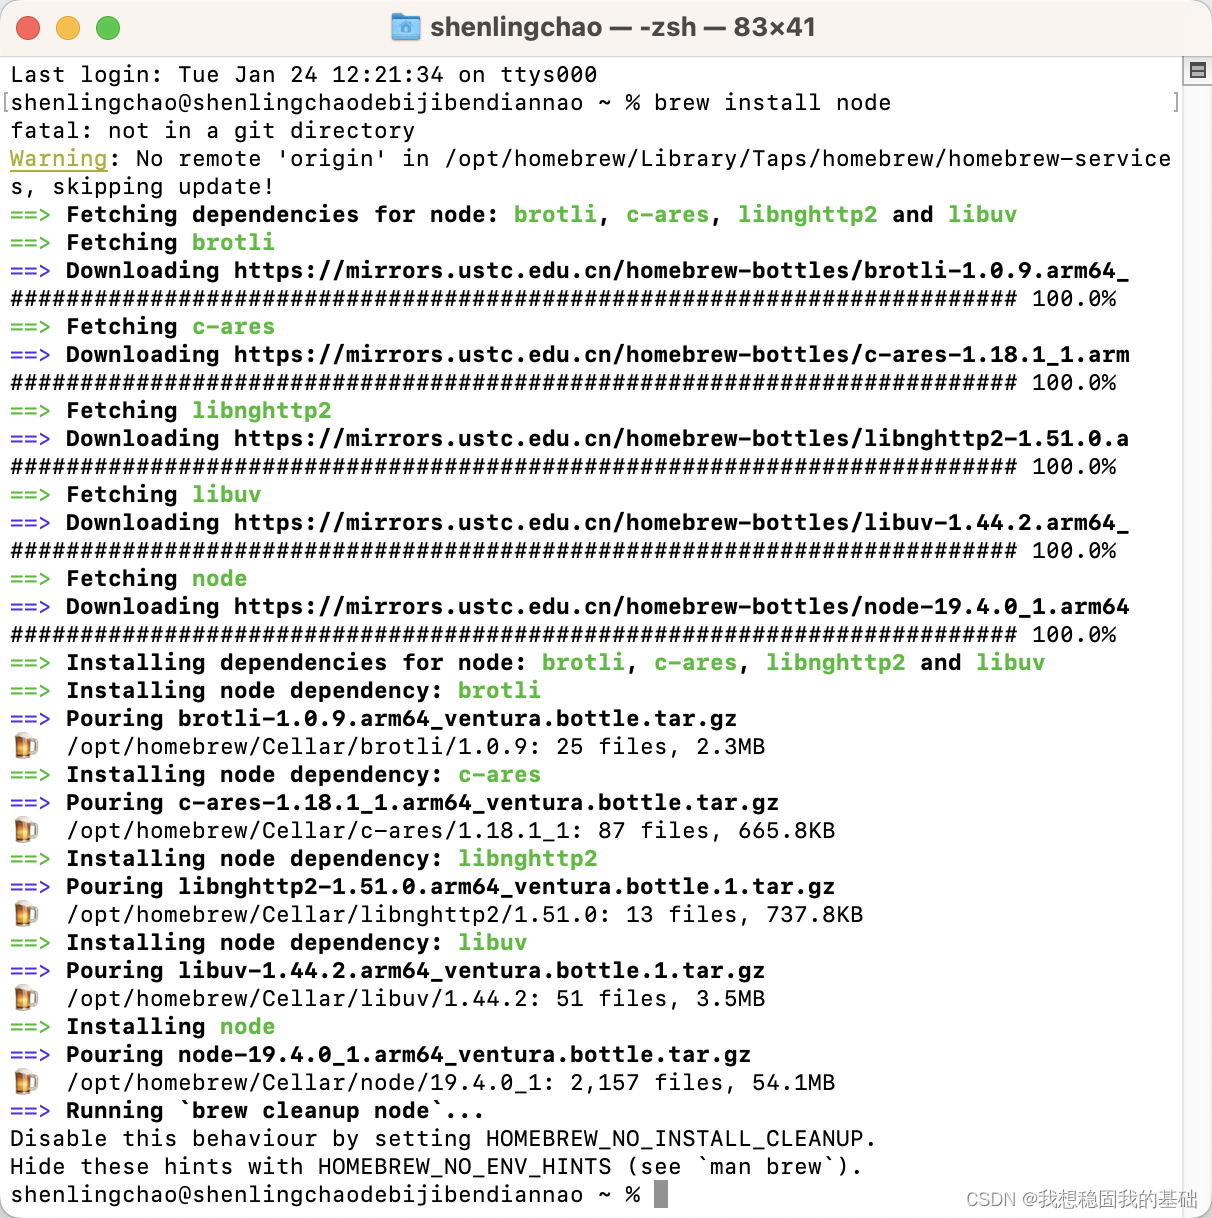1212x1218 pixels.
Task: Click the beer mug icon beside libnghttp2 Cellar path
Action: [x=25, y=913]
